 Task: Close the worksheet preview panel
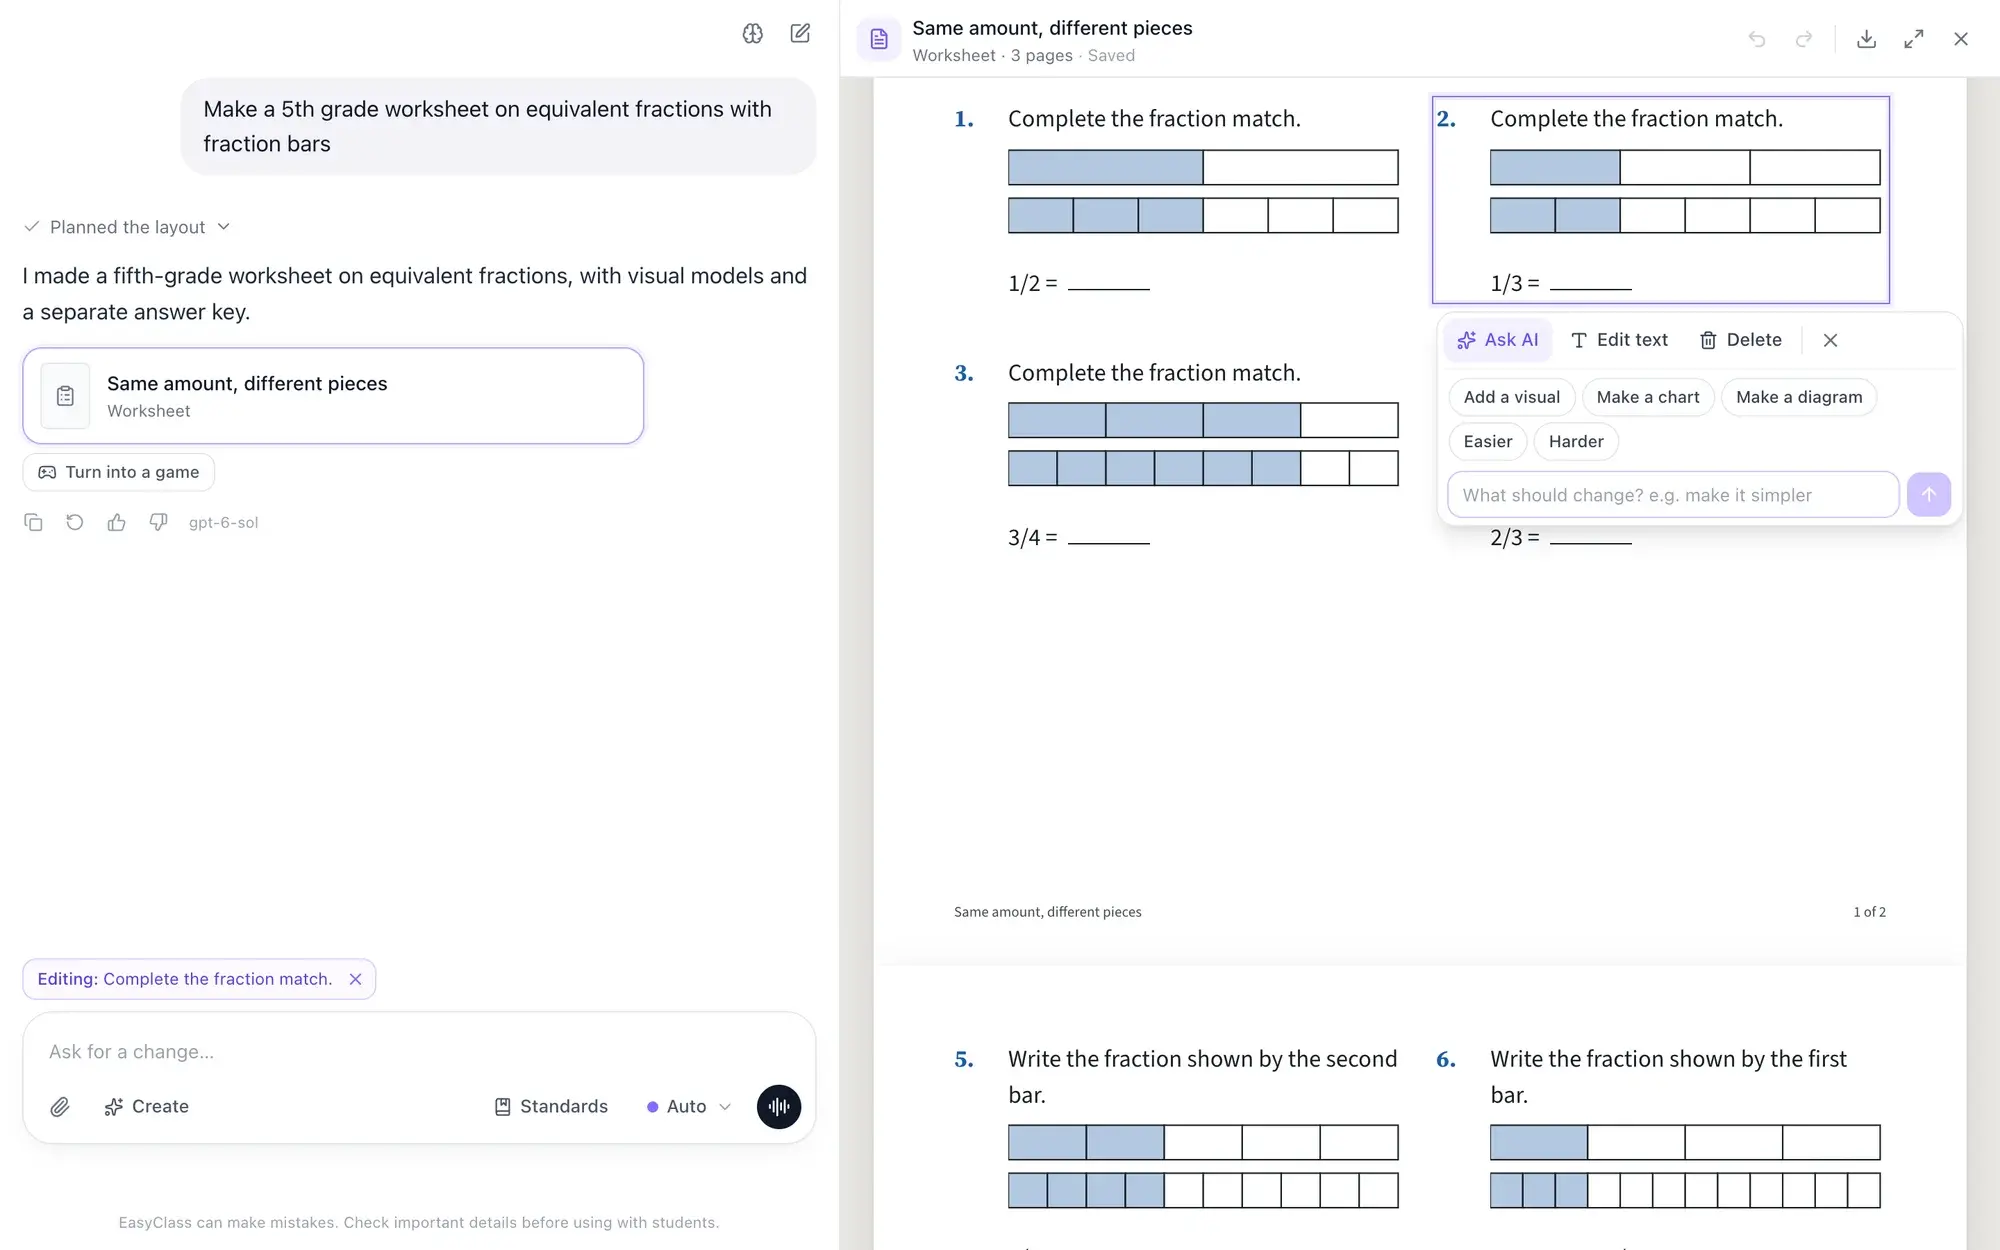point(1961,39)
